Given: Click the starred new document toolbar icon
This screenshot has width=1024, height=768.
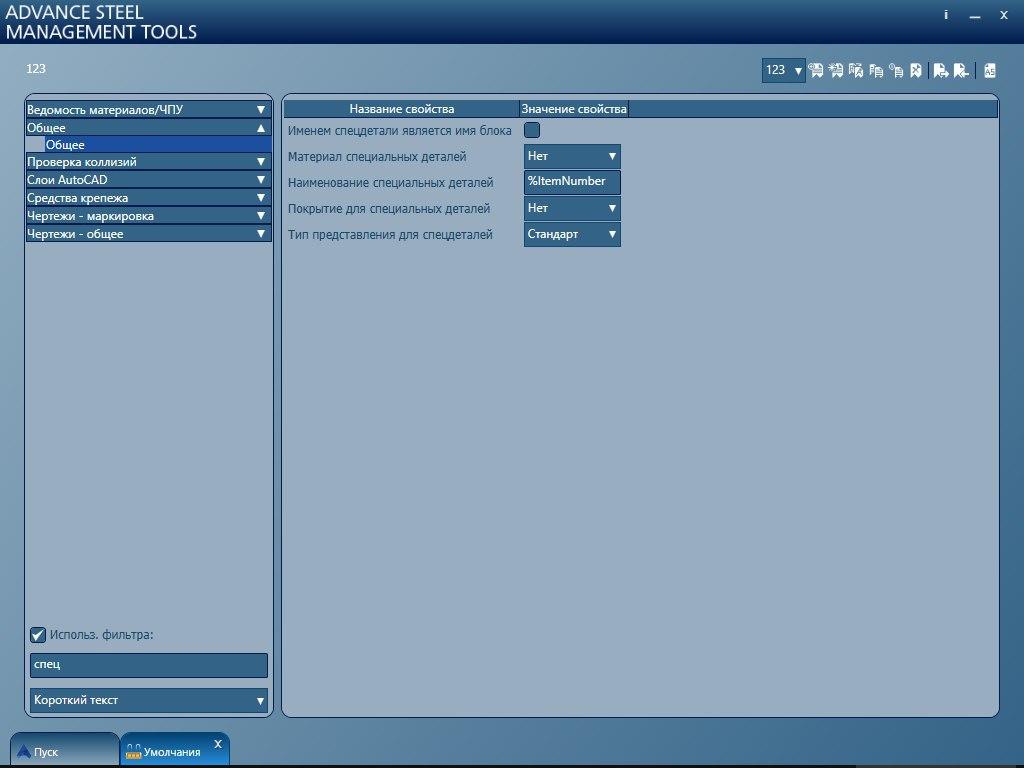Looking at the screenshot, I should point(836,70).
